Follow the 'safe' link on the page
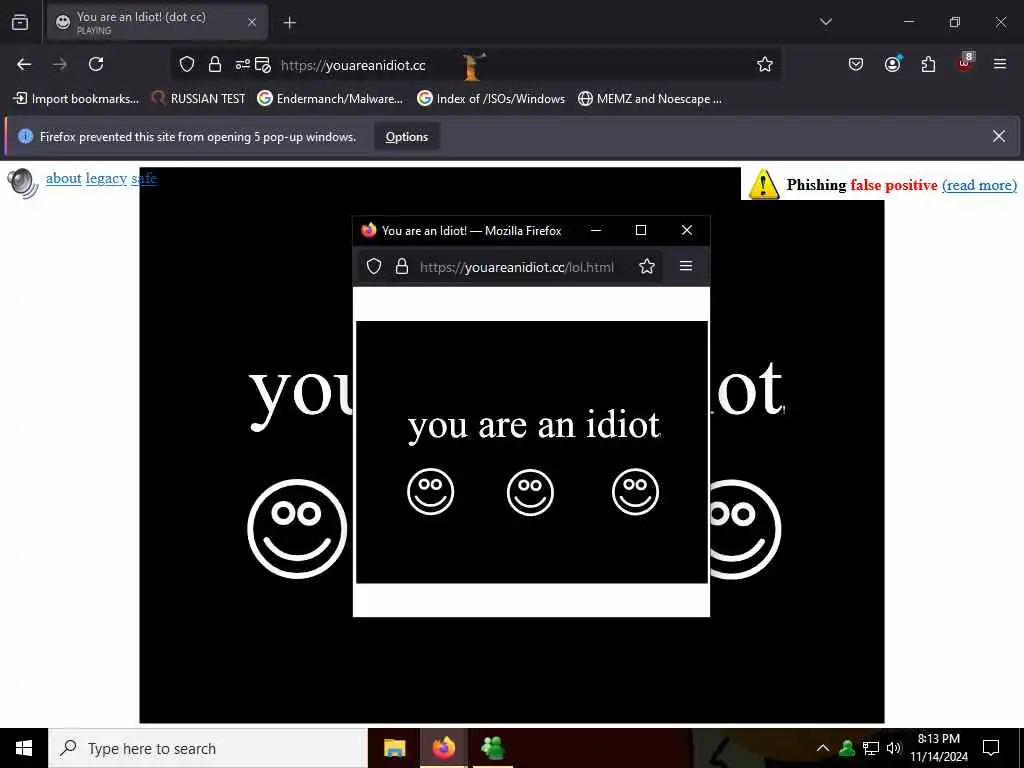 coord(144,178)
